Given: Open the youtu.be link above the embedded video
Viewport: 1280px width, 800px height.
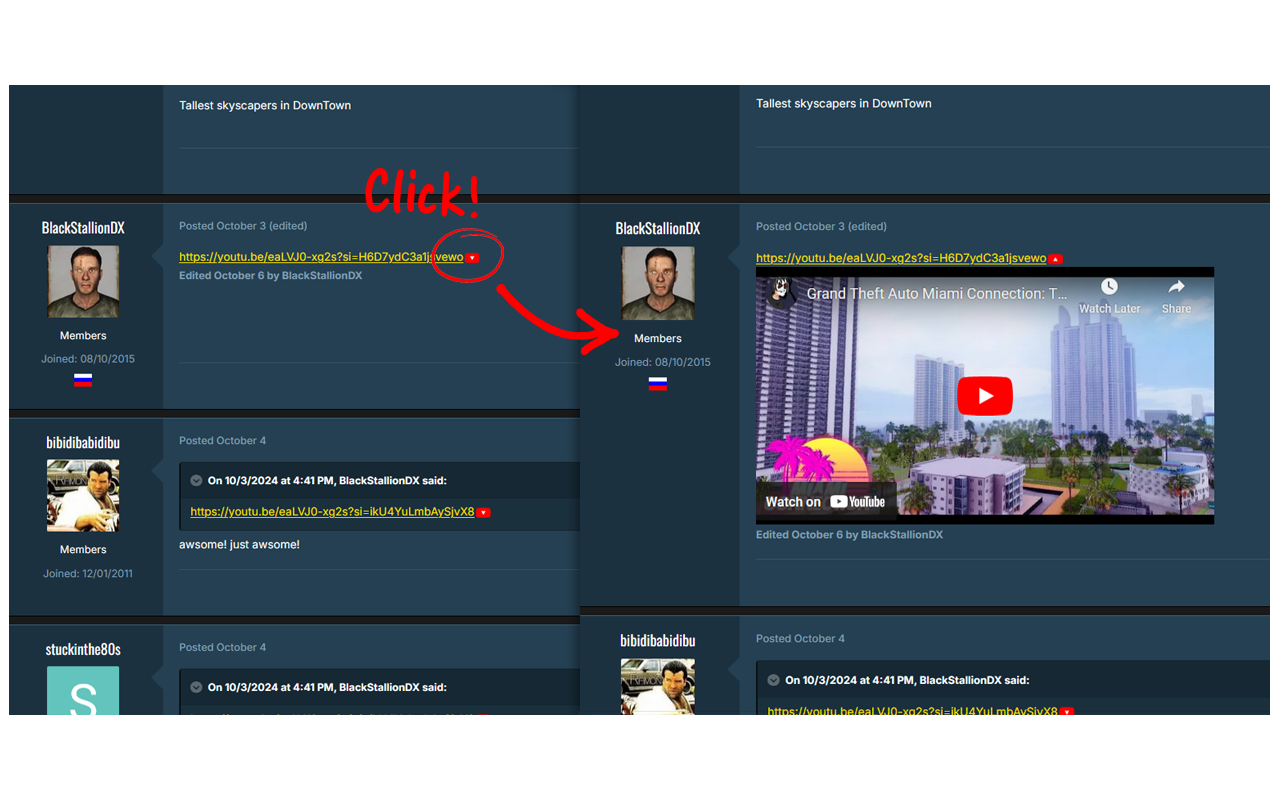Looking at the screenshot, I should [901, 258].
